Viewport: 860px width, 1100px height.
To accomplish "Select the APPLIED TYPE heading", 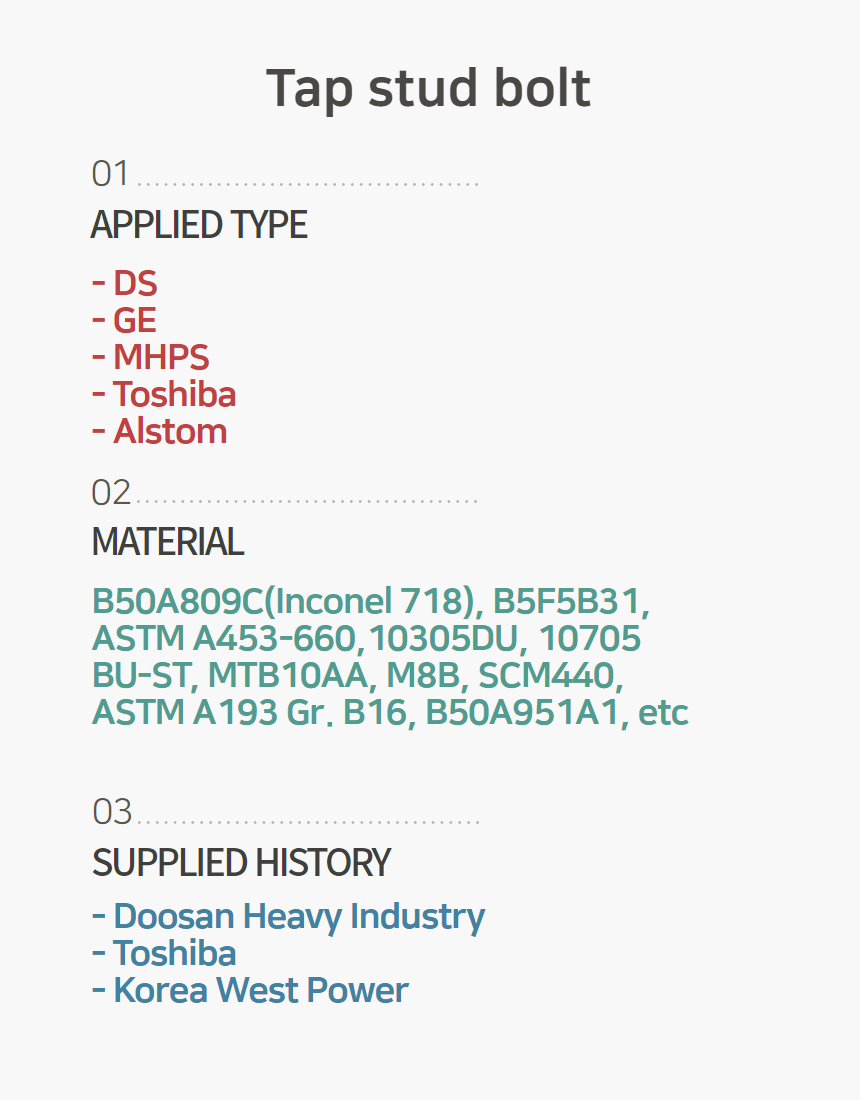I will coord(199,225).
